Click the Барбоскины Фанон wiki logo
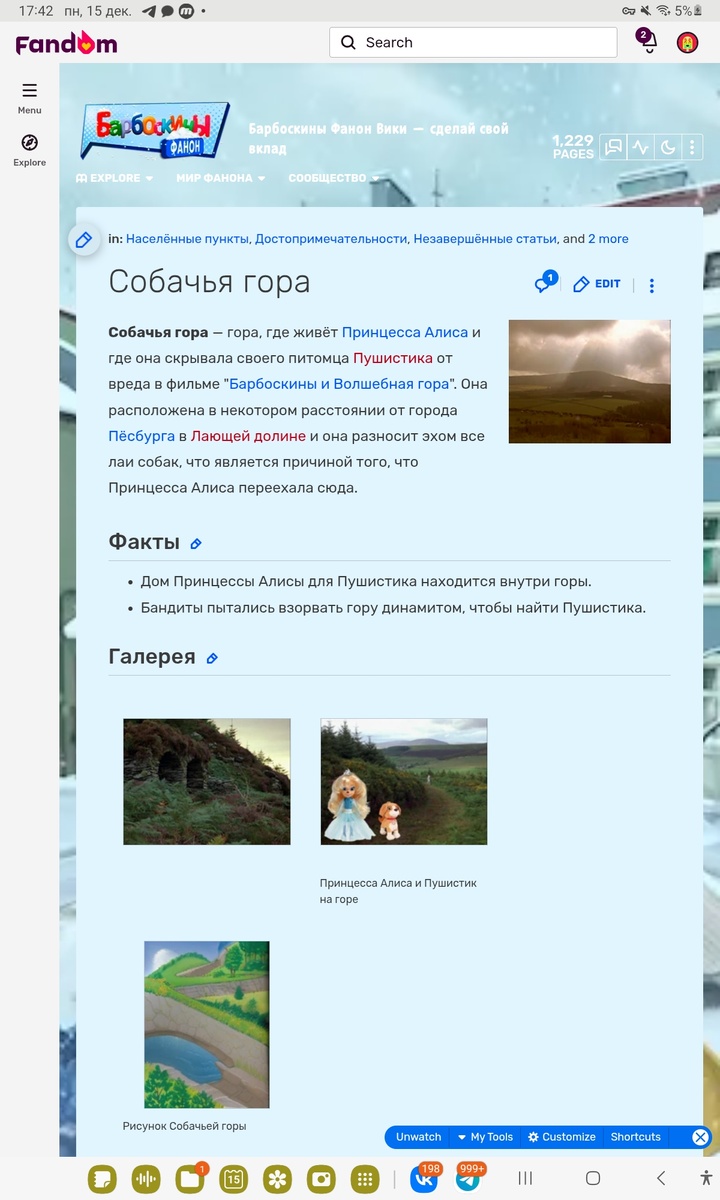This screenshot has height=1200, width=720. coord(155,131)
